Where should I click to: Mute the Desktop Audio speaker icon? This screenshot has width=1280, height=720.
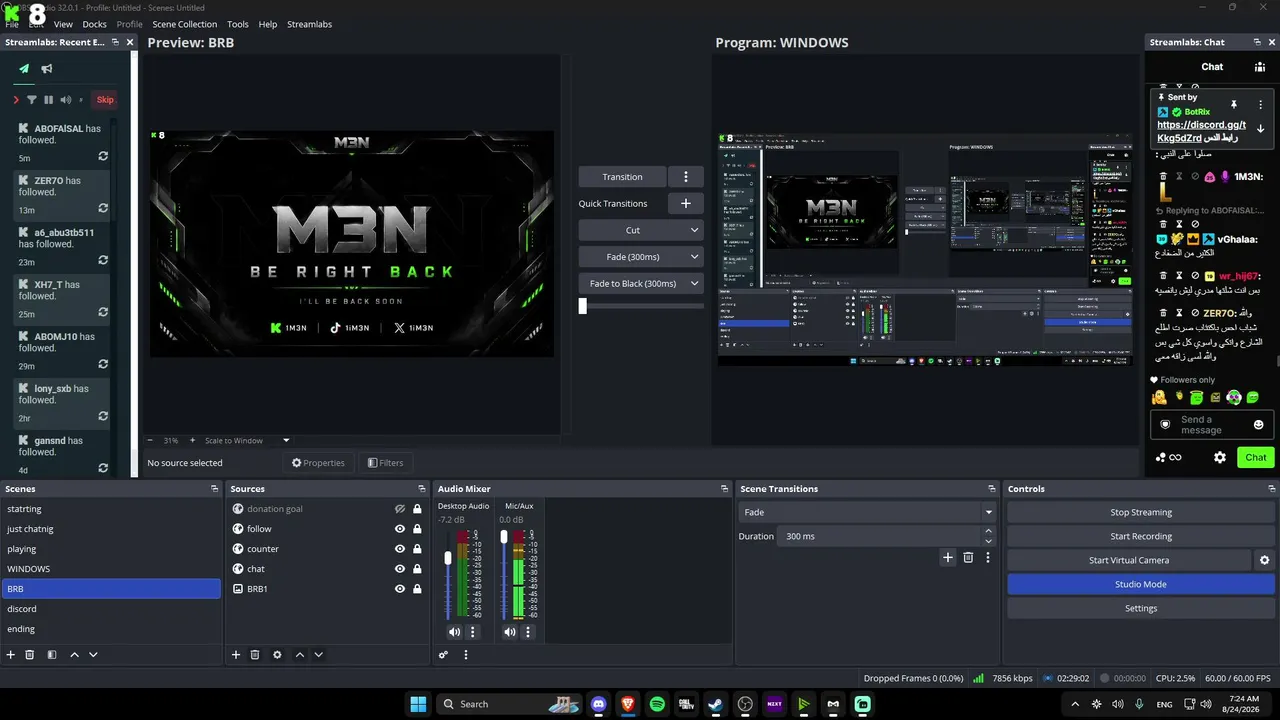pos(455,632)
